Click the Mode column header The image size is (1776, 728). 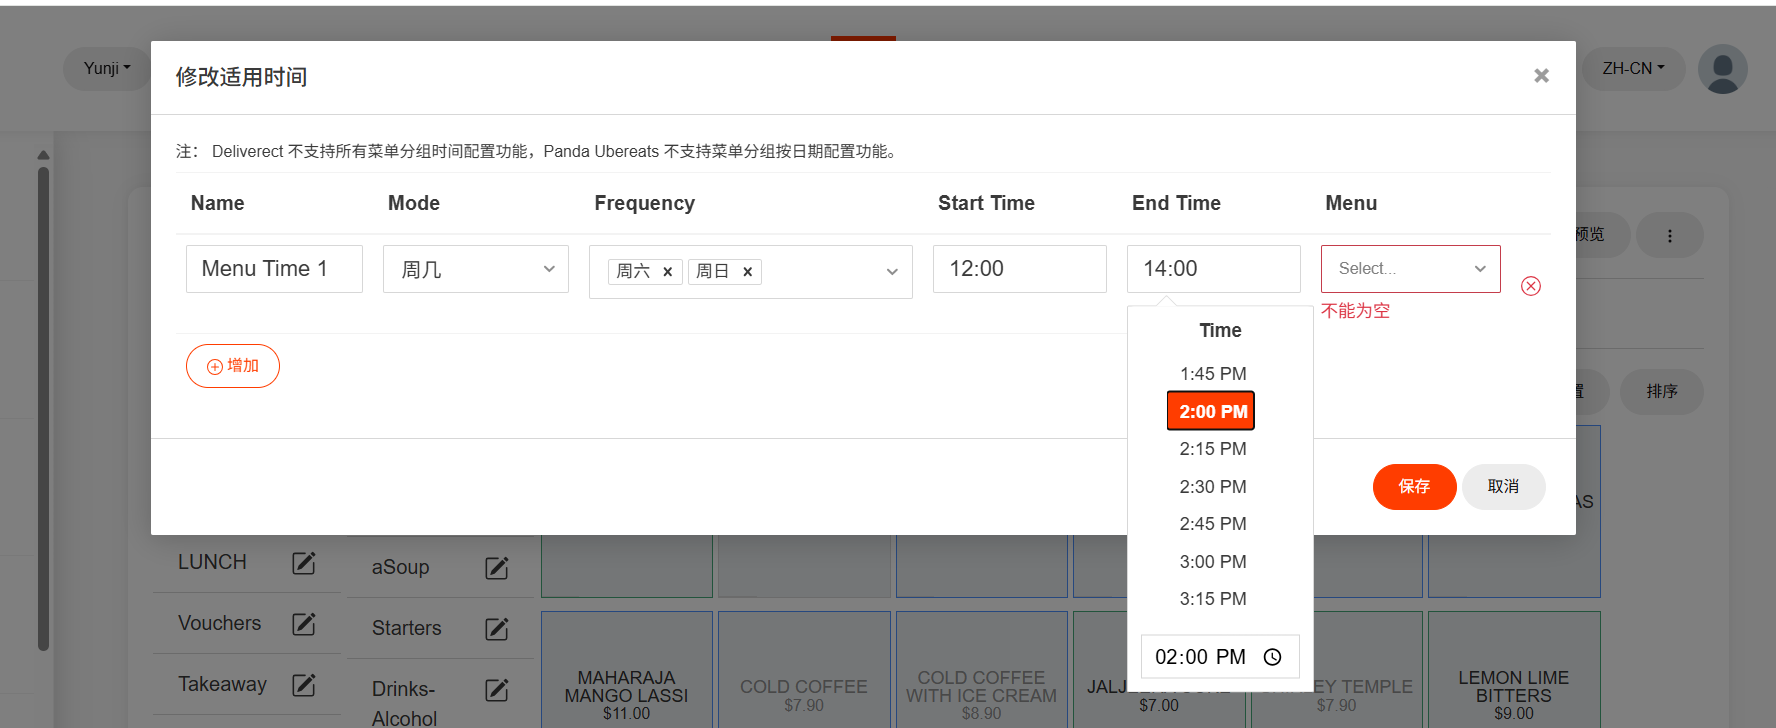(x=414, y=204)
